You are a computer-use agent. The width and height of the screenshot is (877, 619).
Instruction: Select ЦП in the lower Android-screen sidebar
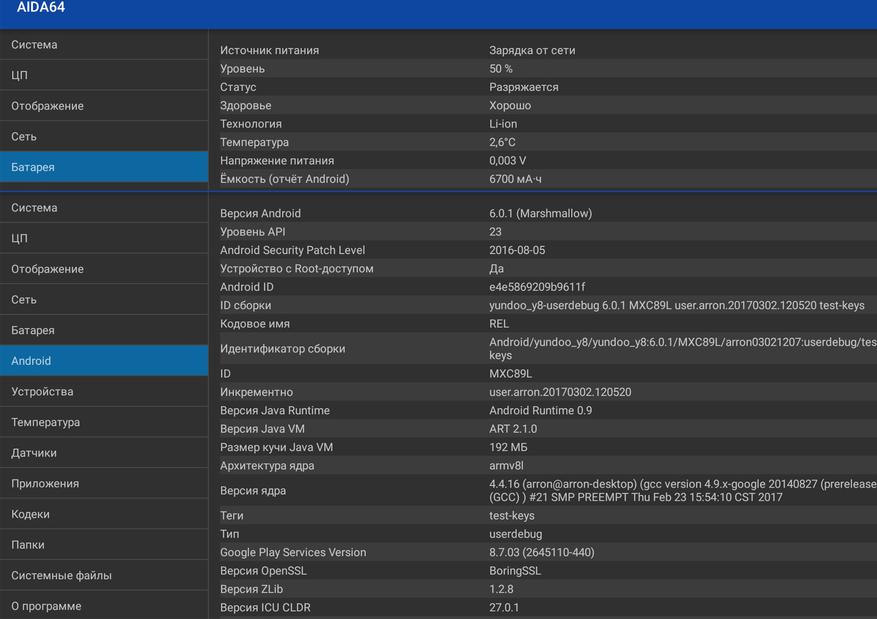(x=104, y=238)
